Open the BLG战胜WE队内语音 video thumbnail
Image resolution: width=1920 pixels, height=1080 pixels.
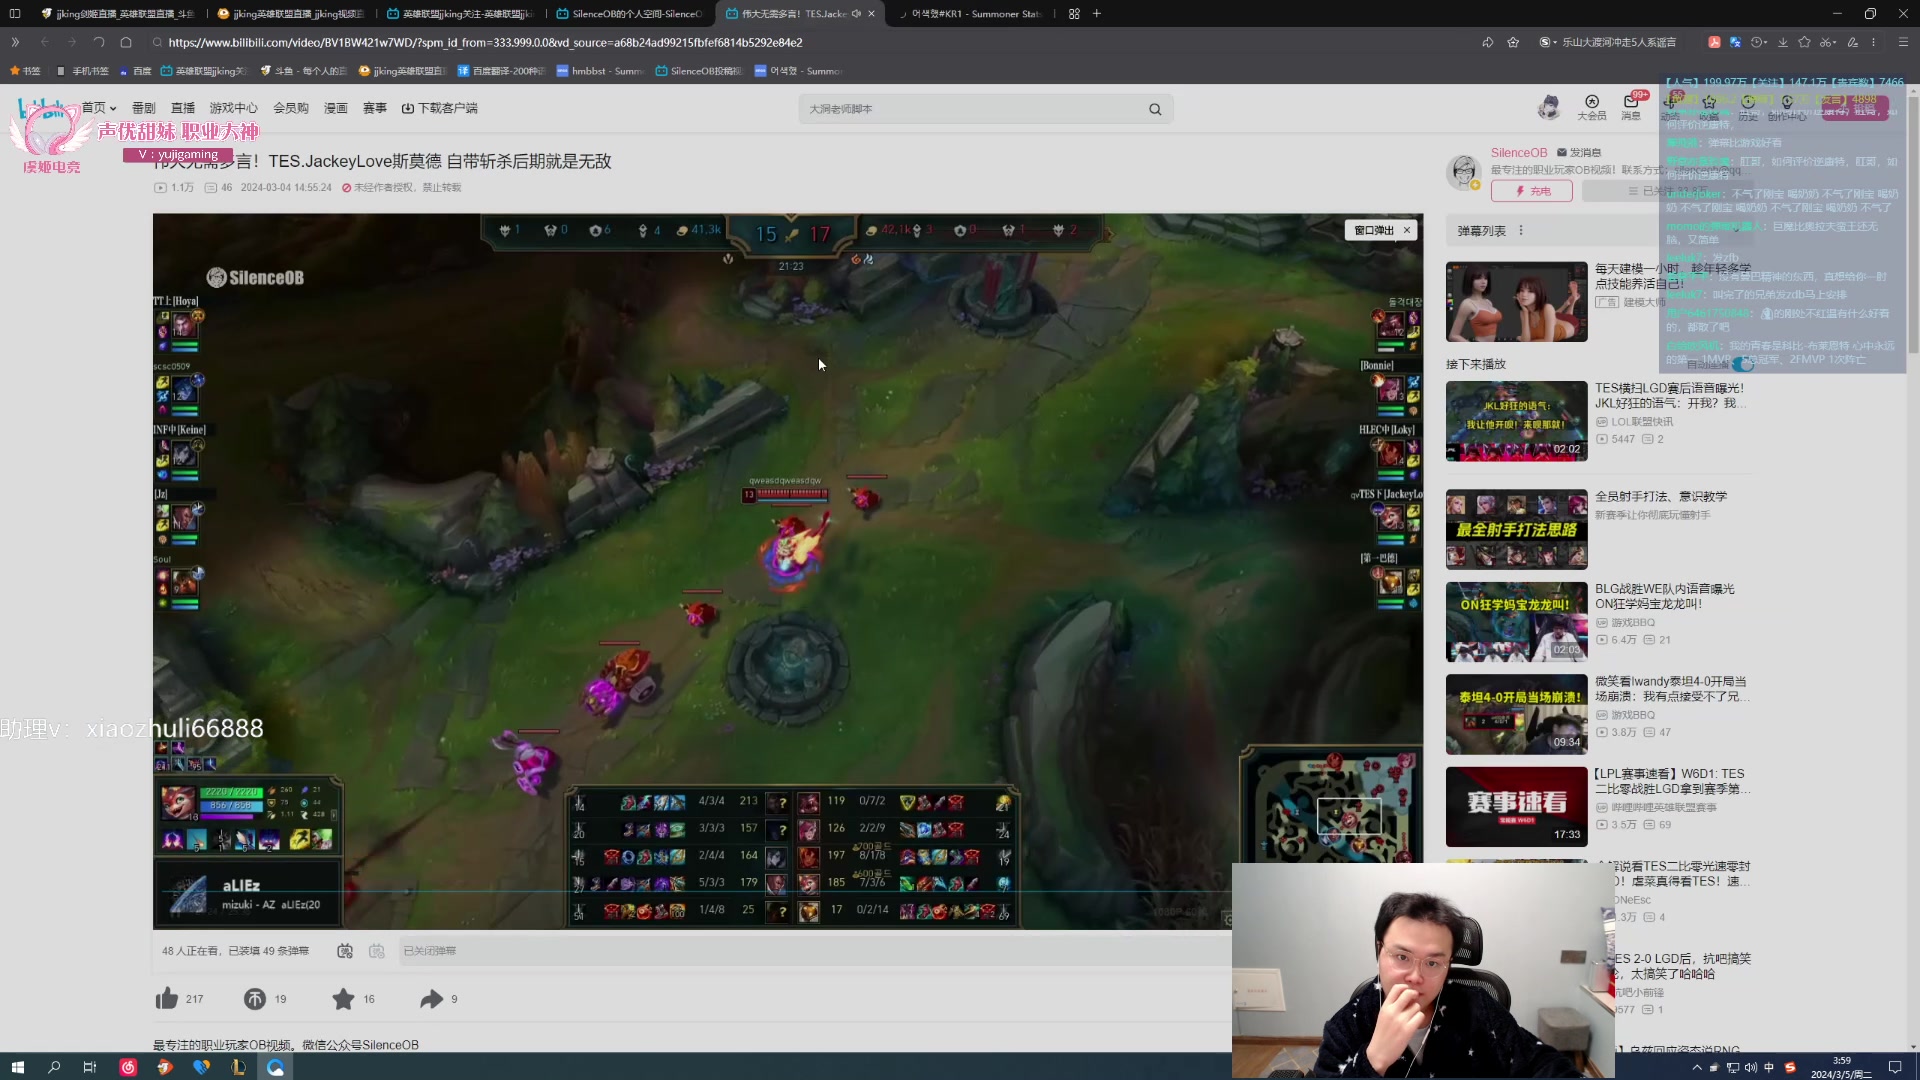coord(1516,622)
